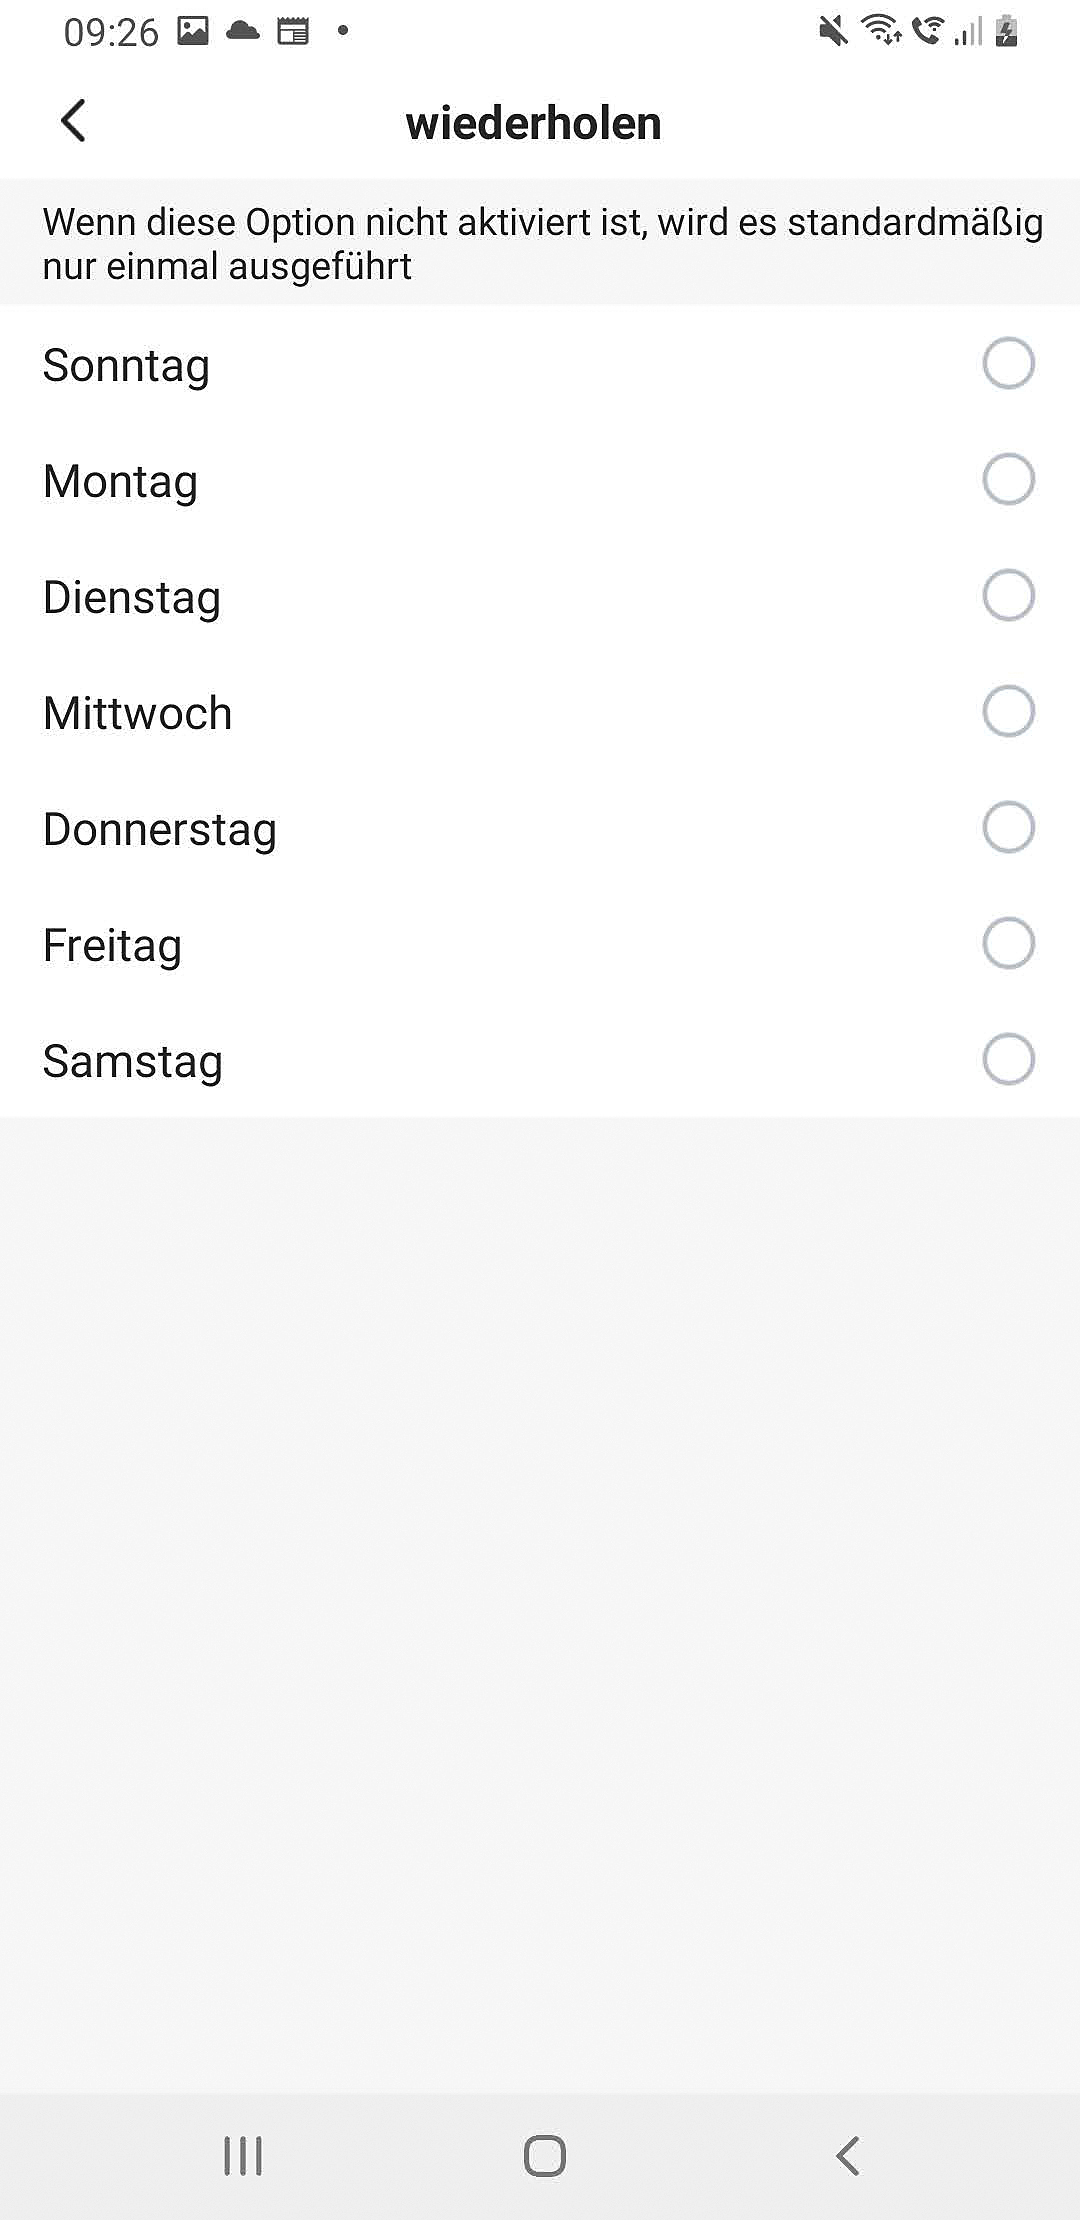
Task: Tap the Wi-Fi status icon
Action: 881,32
